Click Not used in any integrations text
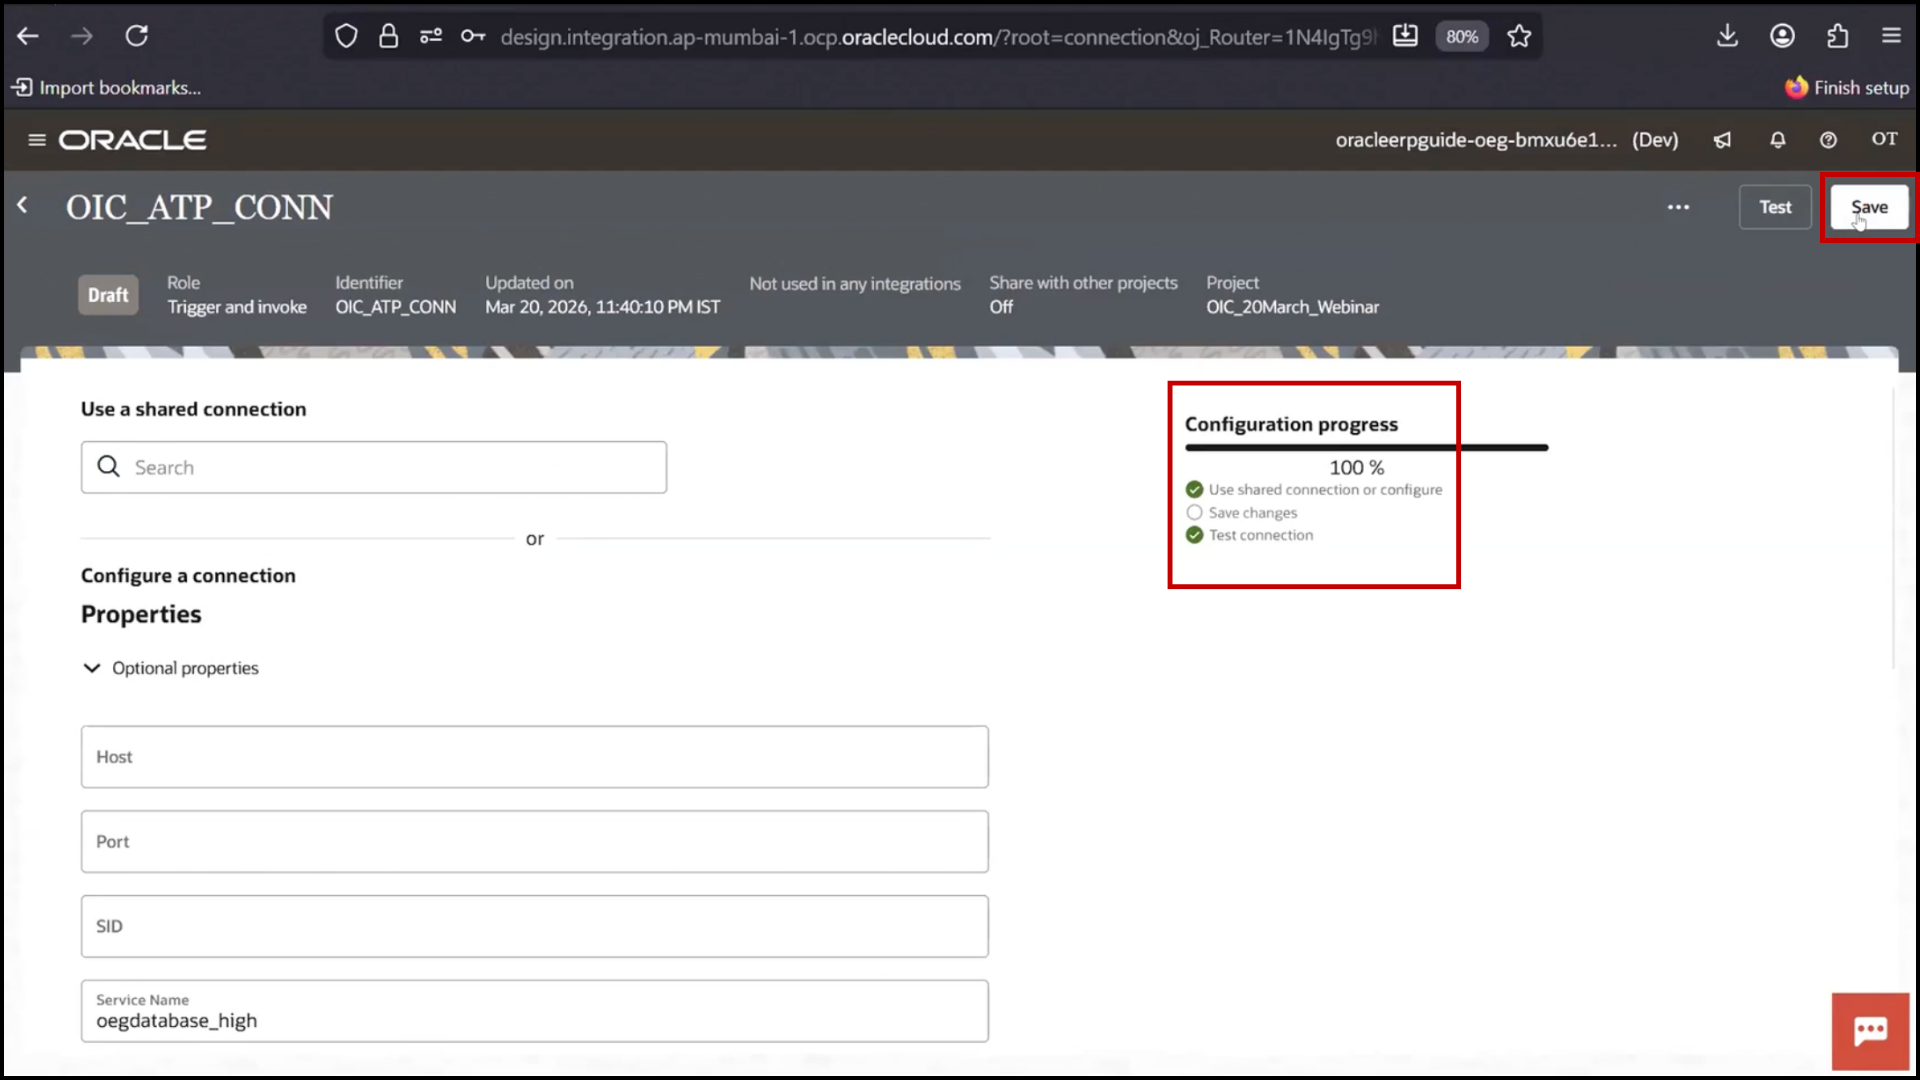This screenshot has width=1920, height=1080. pyautogui.click(x=855, y=284)
